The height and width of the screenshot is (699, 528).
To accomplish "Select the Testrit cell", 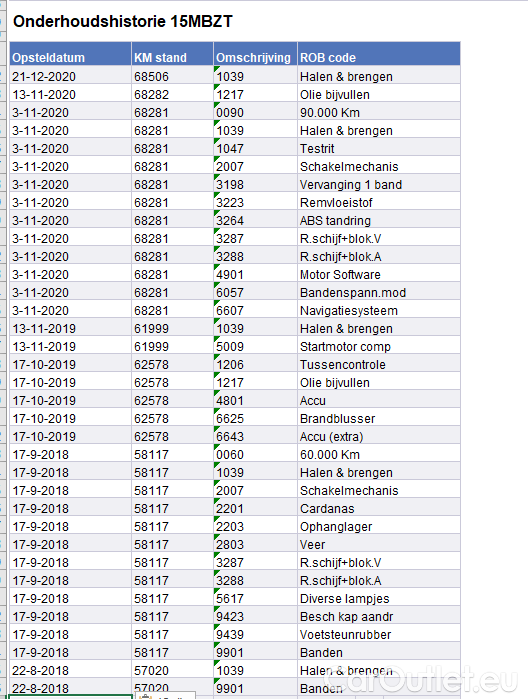I will pyautogui.click(x=379, y=148).
